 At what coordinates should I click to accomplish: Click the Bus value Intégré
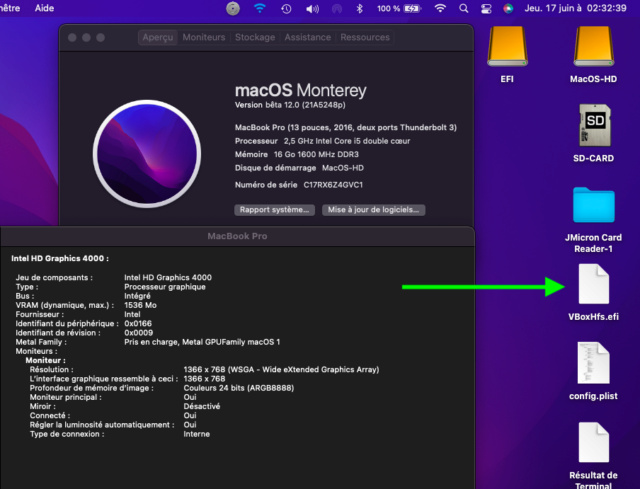pyautogui.click(x=137, y=296)
